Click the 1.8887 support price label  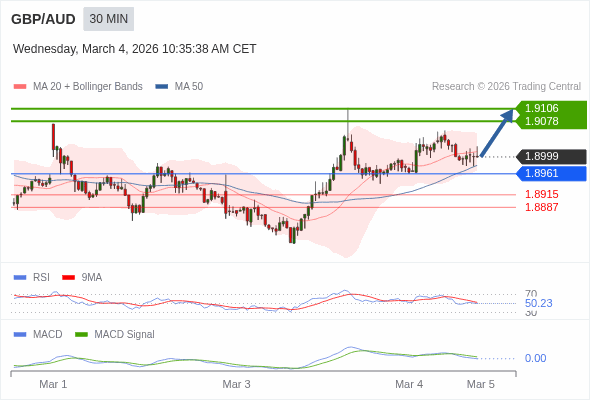click(541, 207)
